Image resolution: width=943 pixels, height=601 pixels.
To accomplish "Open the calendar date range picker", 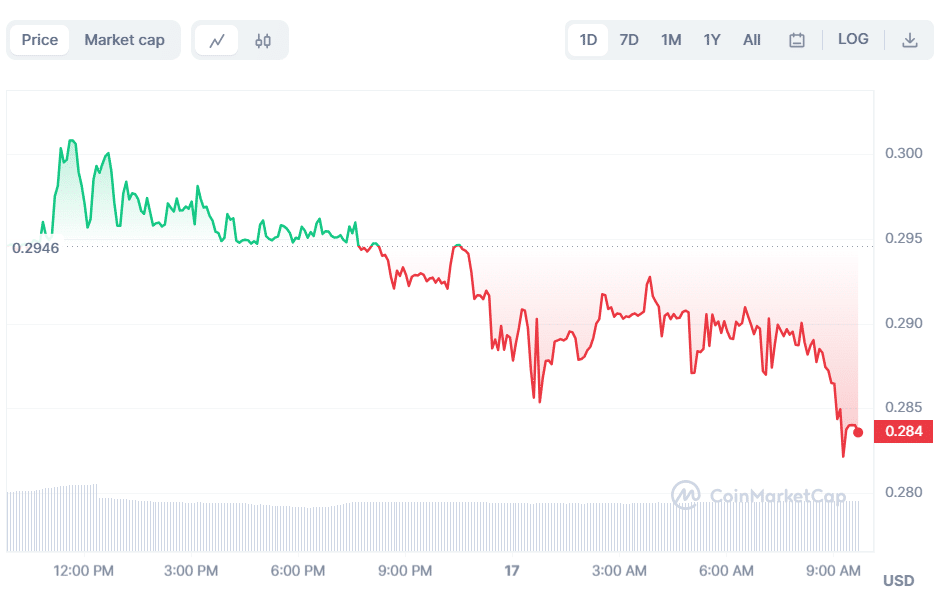I will pyautogui.click(x=797, y=40).
